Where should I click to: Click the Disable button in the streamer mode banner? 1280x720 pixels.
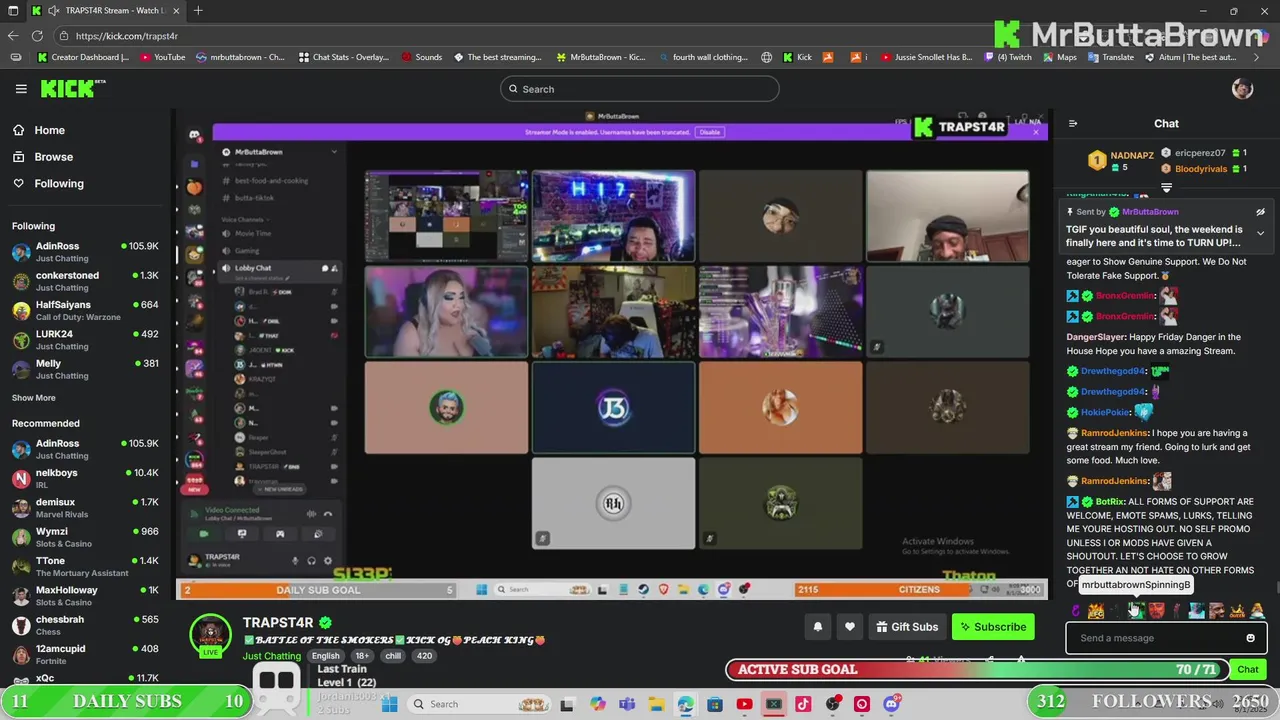pos(709,132)
